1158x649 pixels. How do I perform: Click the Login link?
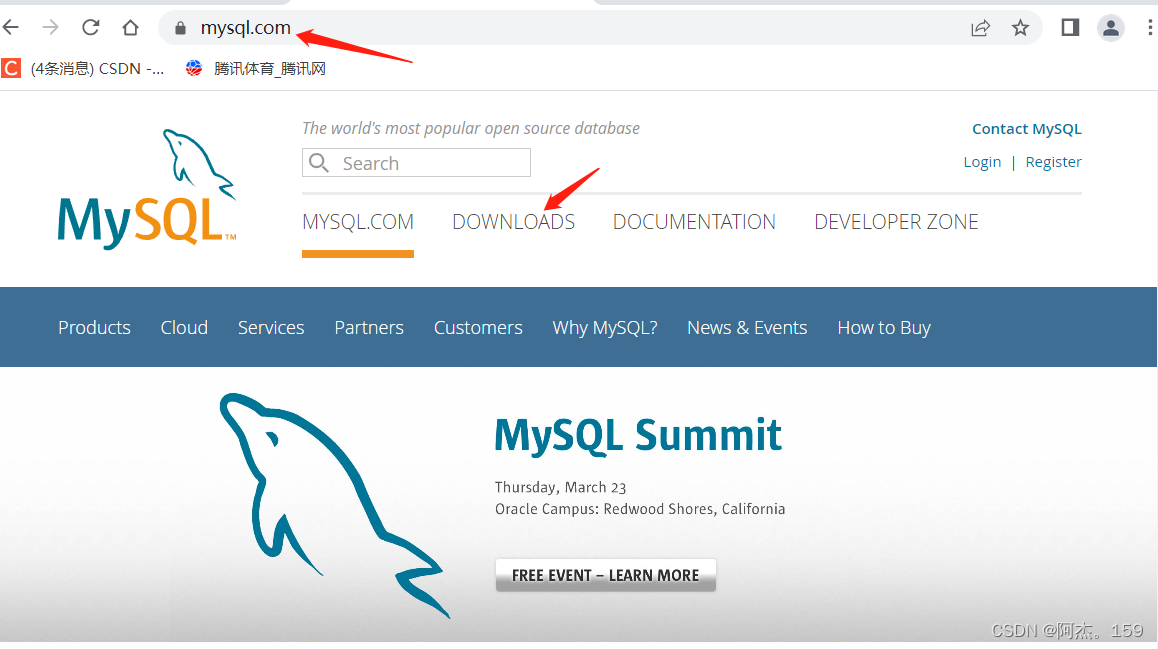coord(982,162)
